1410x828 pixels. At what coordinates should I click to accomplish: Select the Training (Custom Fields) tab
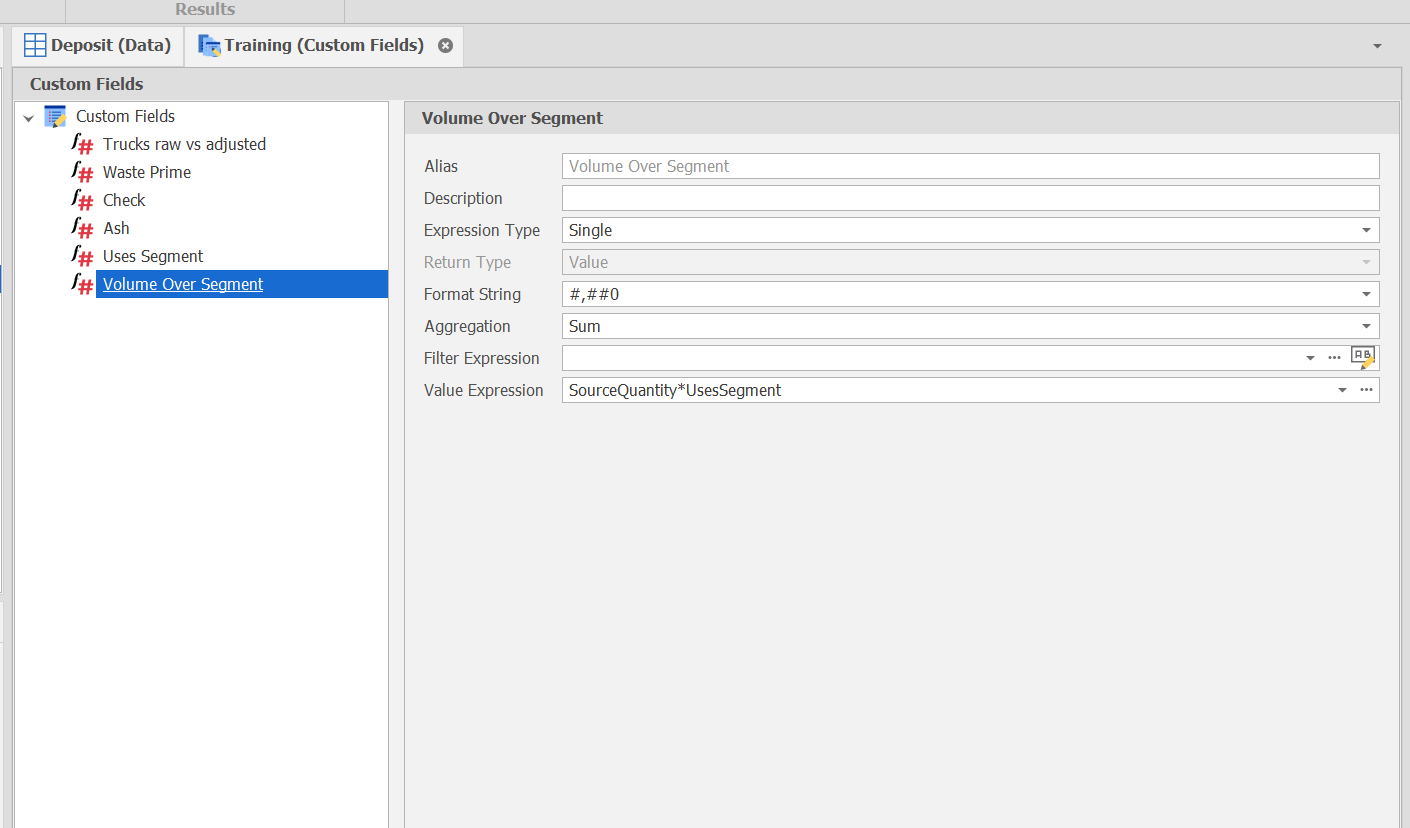click(323, 45)
